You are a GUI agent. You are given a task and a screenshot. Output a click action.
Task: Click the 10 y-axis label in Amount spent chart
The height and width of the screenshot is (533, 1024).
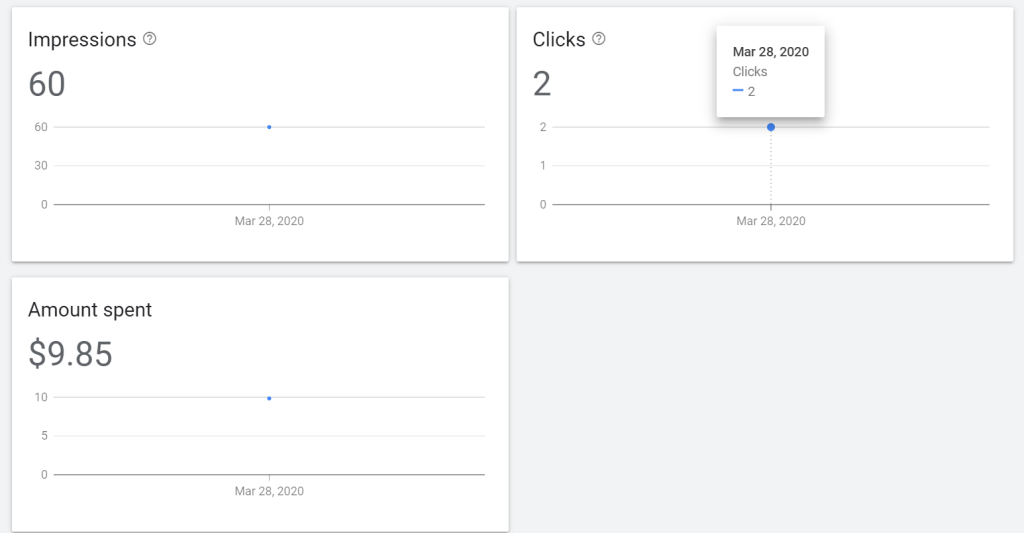point(41,397)
